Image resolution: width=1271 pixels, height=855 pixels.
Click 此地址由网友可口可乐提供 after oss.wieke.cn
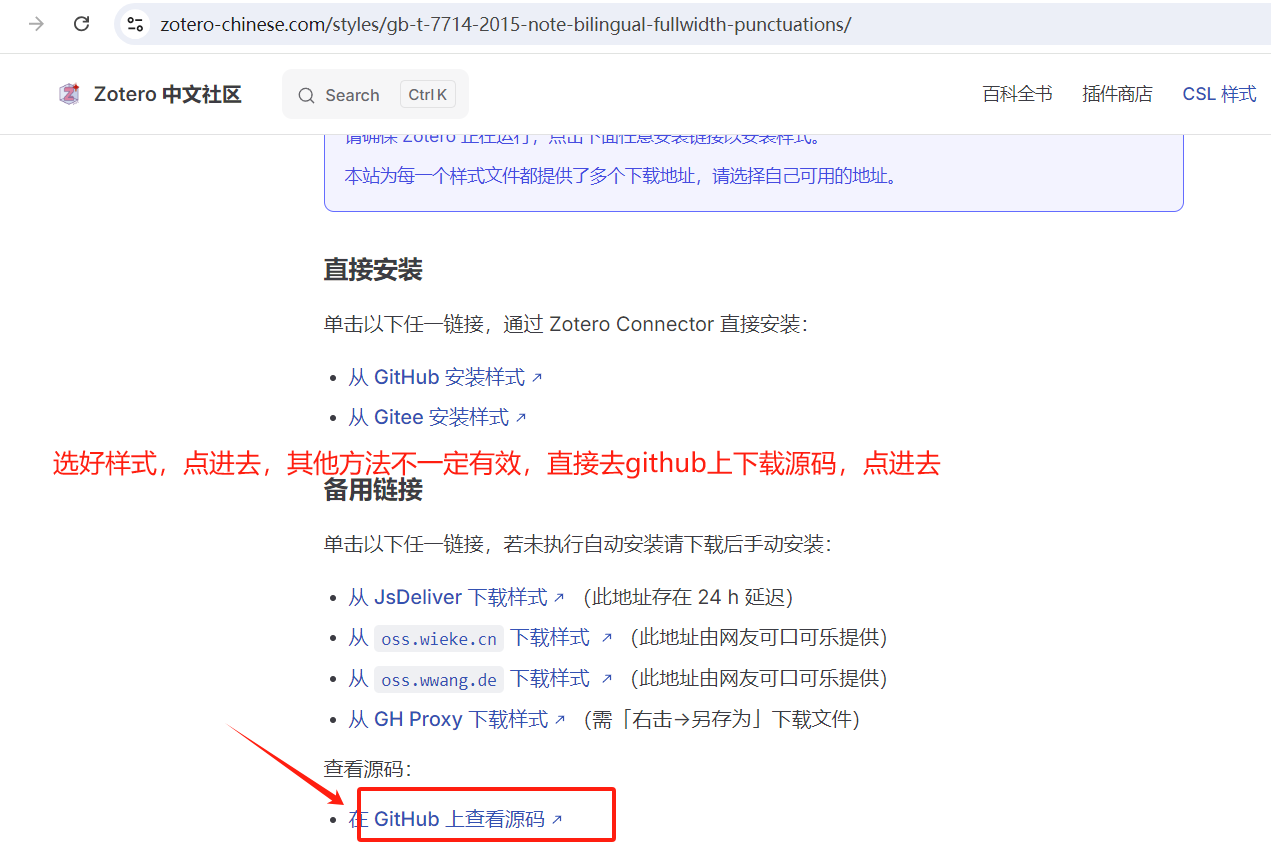pos(758,638)
